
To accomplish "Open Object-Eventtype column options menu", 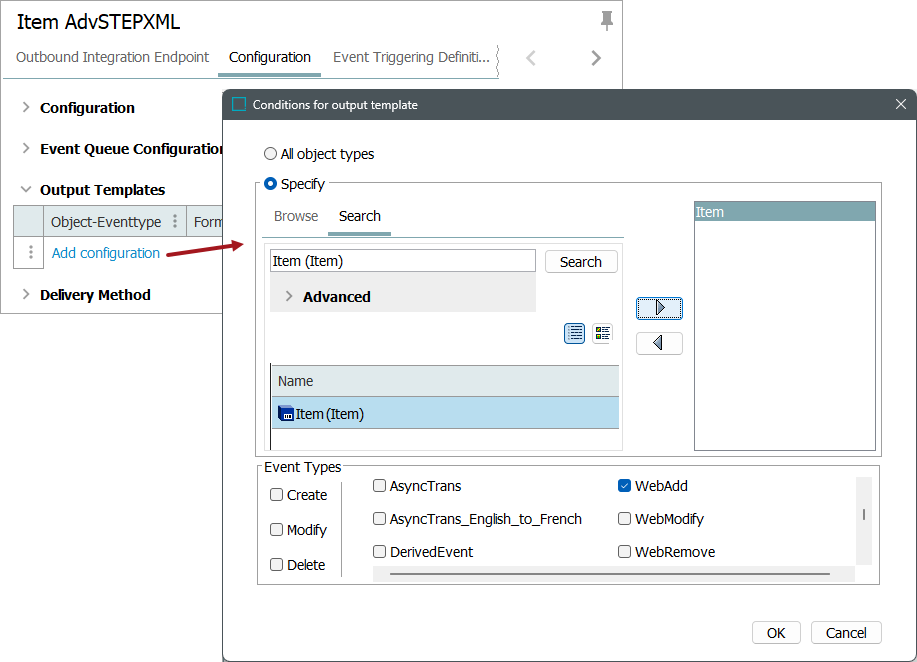I will click(175, 222).
